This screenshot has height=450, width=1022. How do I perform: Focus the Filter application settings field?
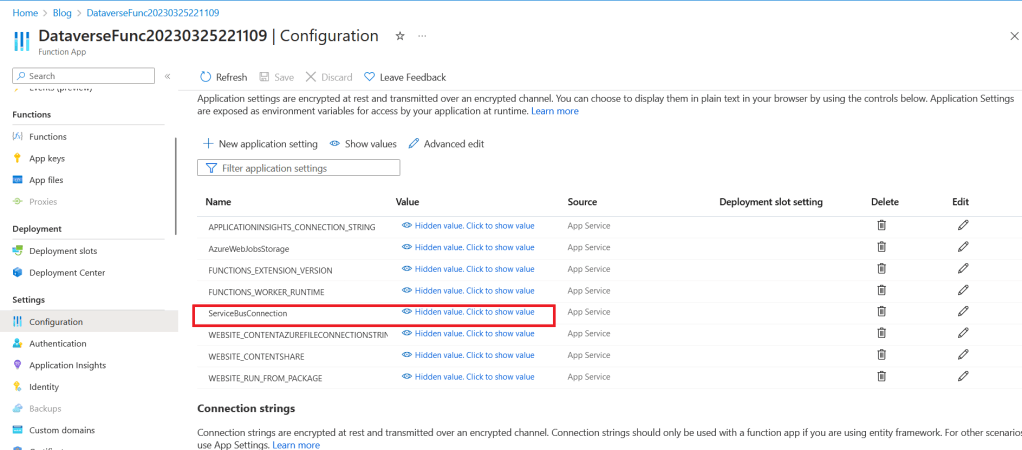(299, 168)
